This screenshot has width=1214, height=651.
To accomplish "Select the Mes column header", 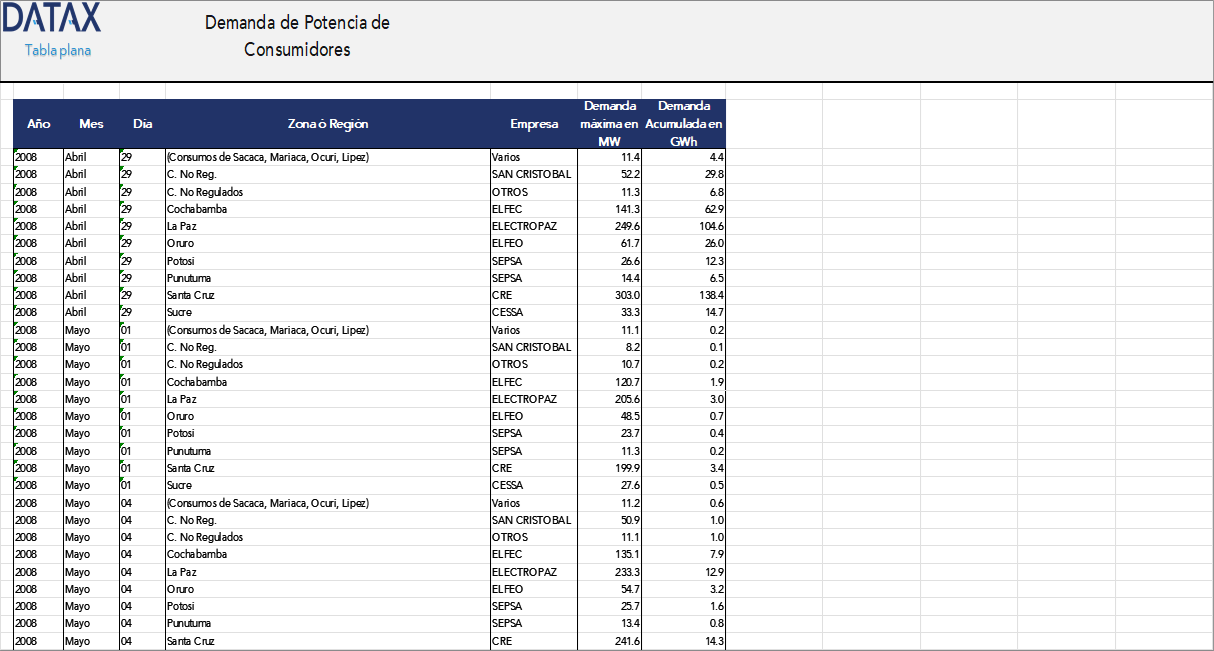I will [91, 124].
